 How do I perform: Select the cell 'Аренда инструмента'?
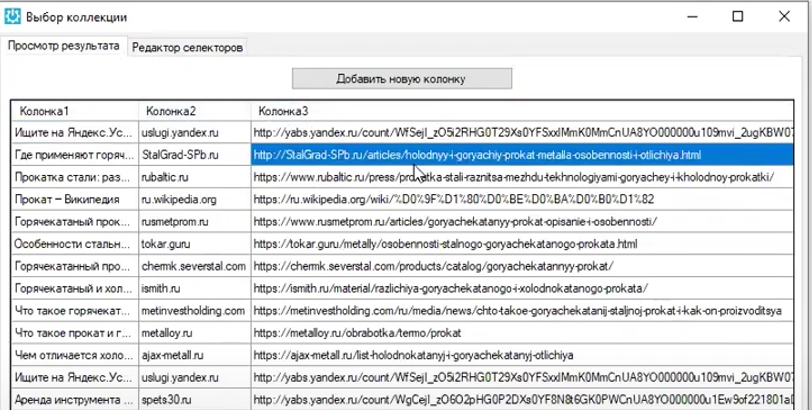point(75,400)
